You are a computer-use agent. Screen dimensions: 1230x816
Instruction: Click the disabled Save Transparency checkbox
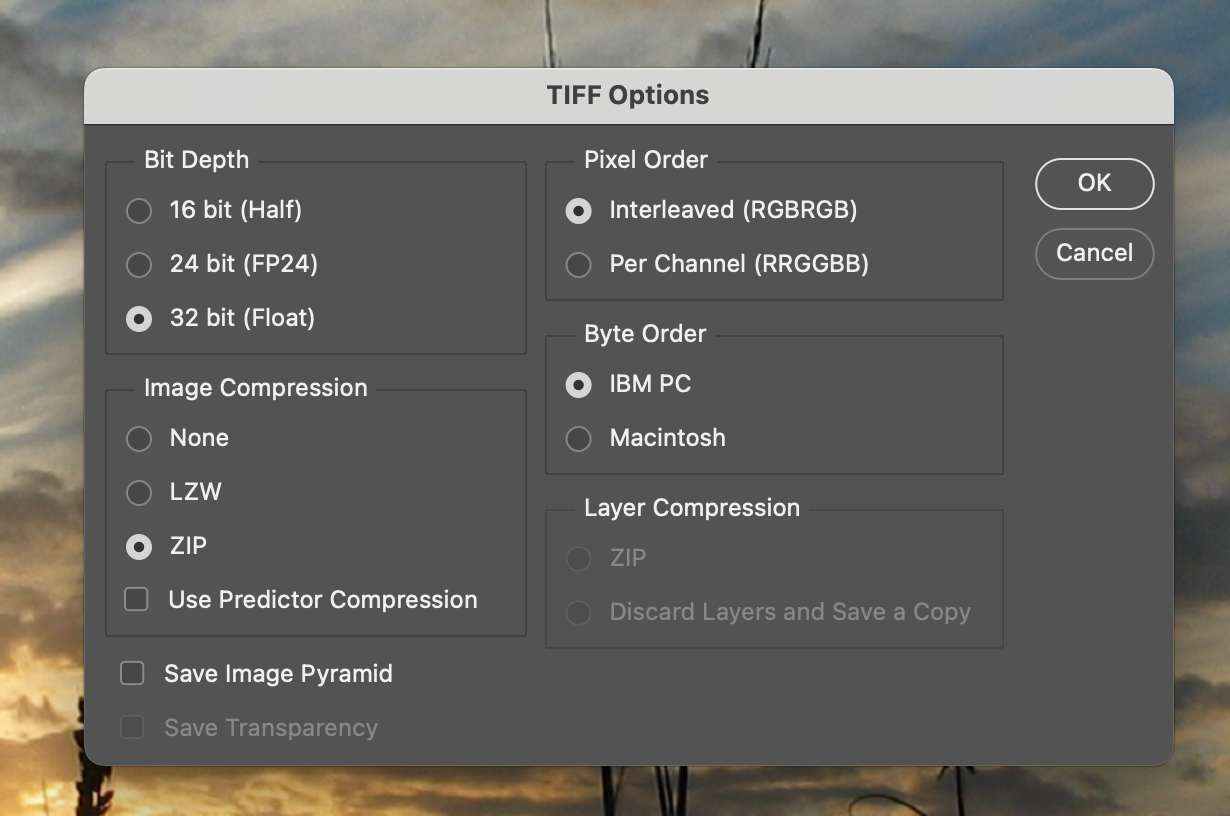(132, 727)
